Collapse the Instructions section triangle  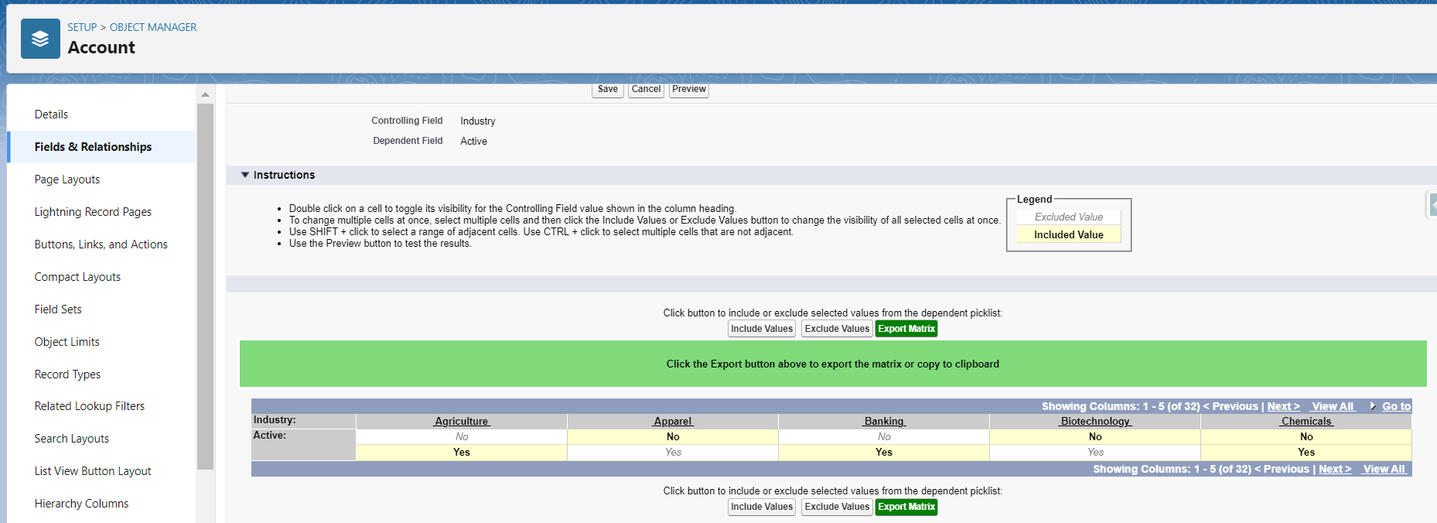coord(245,175)
